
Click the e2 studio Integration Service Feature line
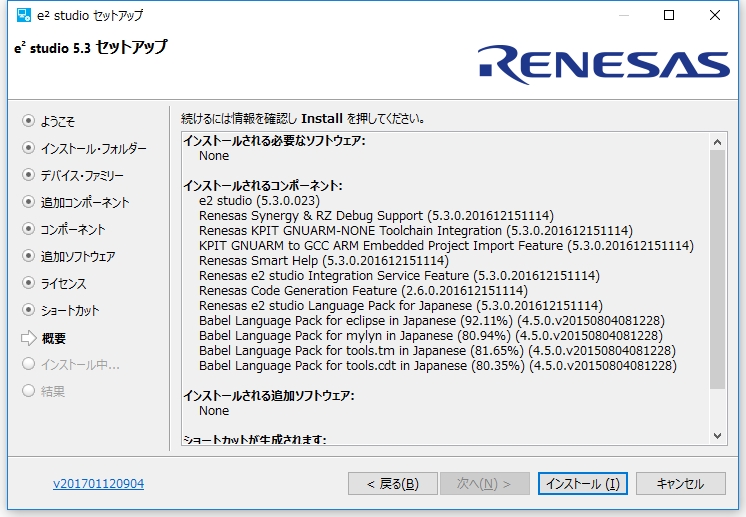(400, 275)
